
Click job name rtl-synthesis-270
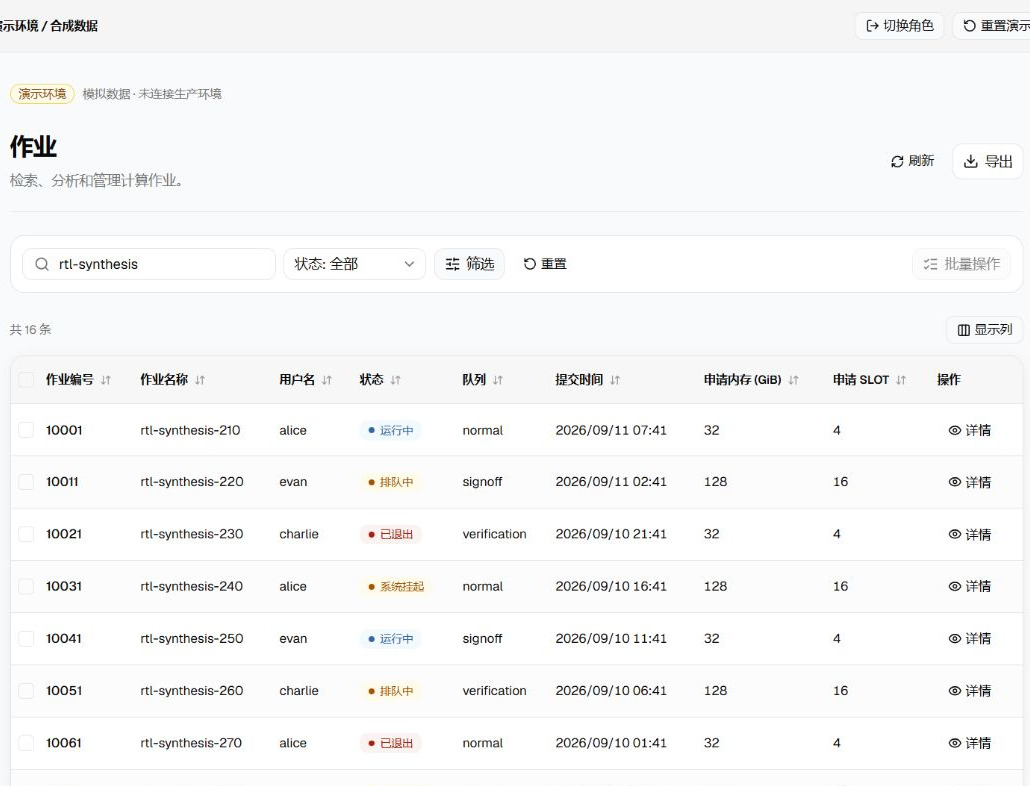pos(191,743)
